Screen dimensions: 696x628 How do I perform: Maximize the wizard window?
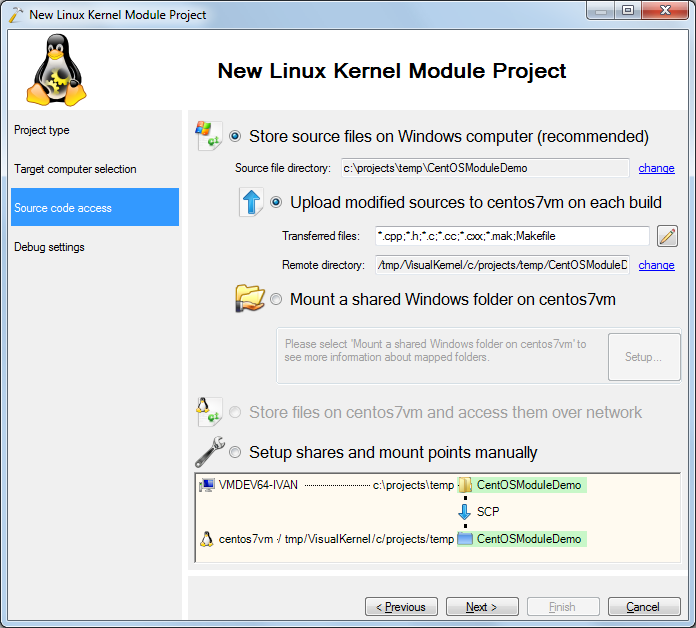(627, 10)
